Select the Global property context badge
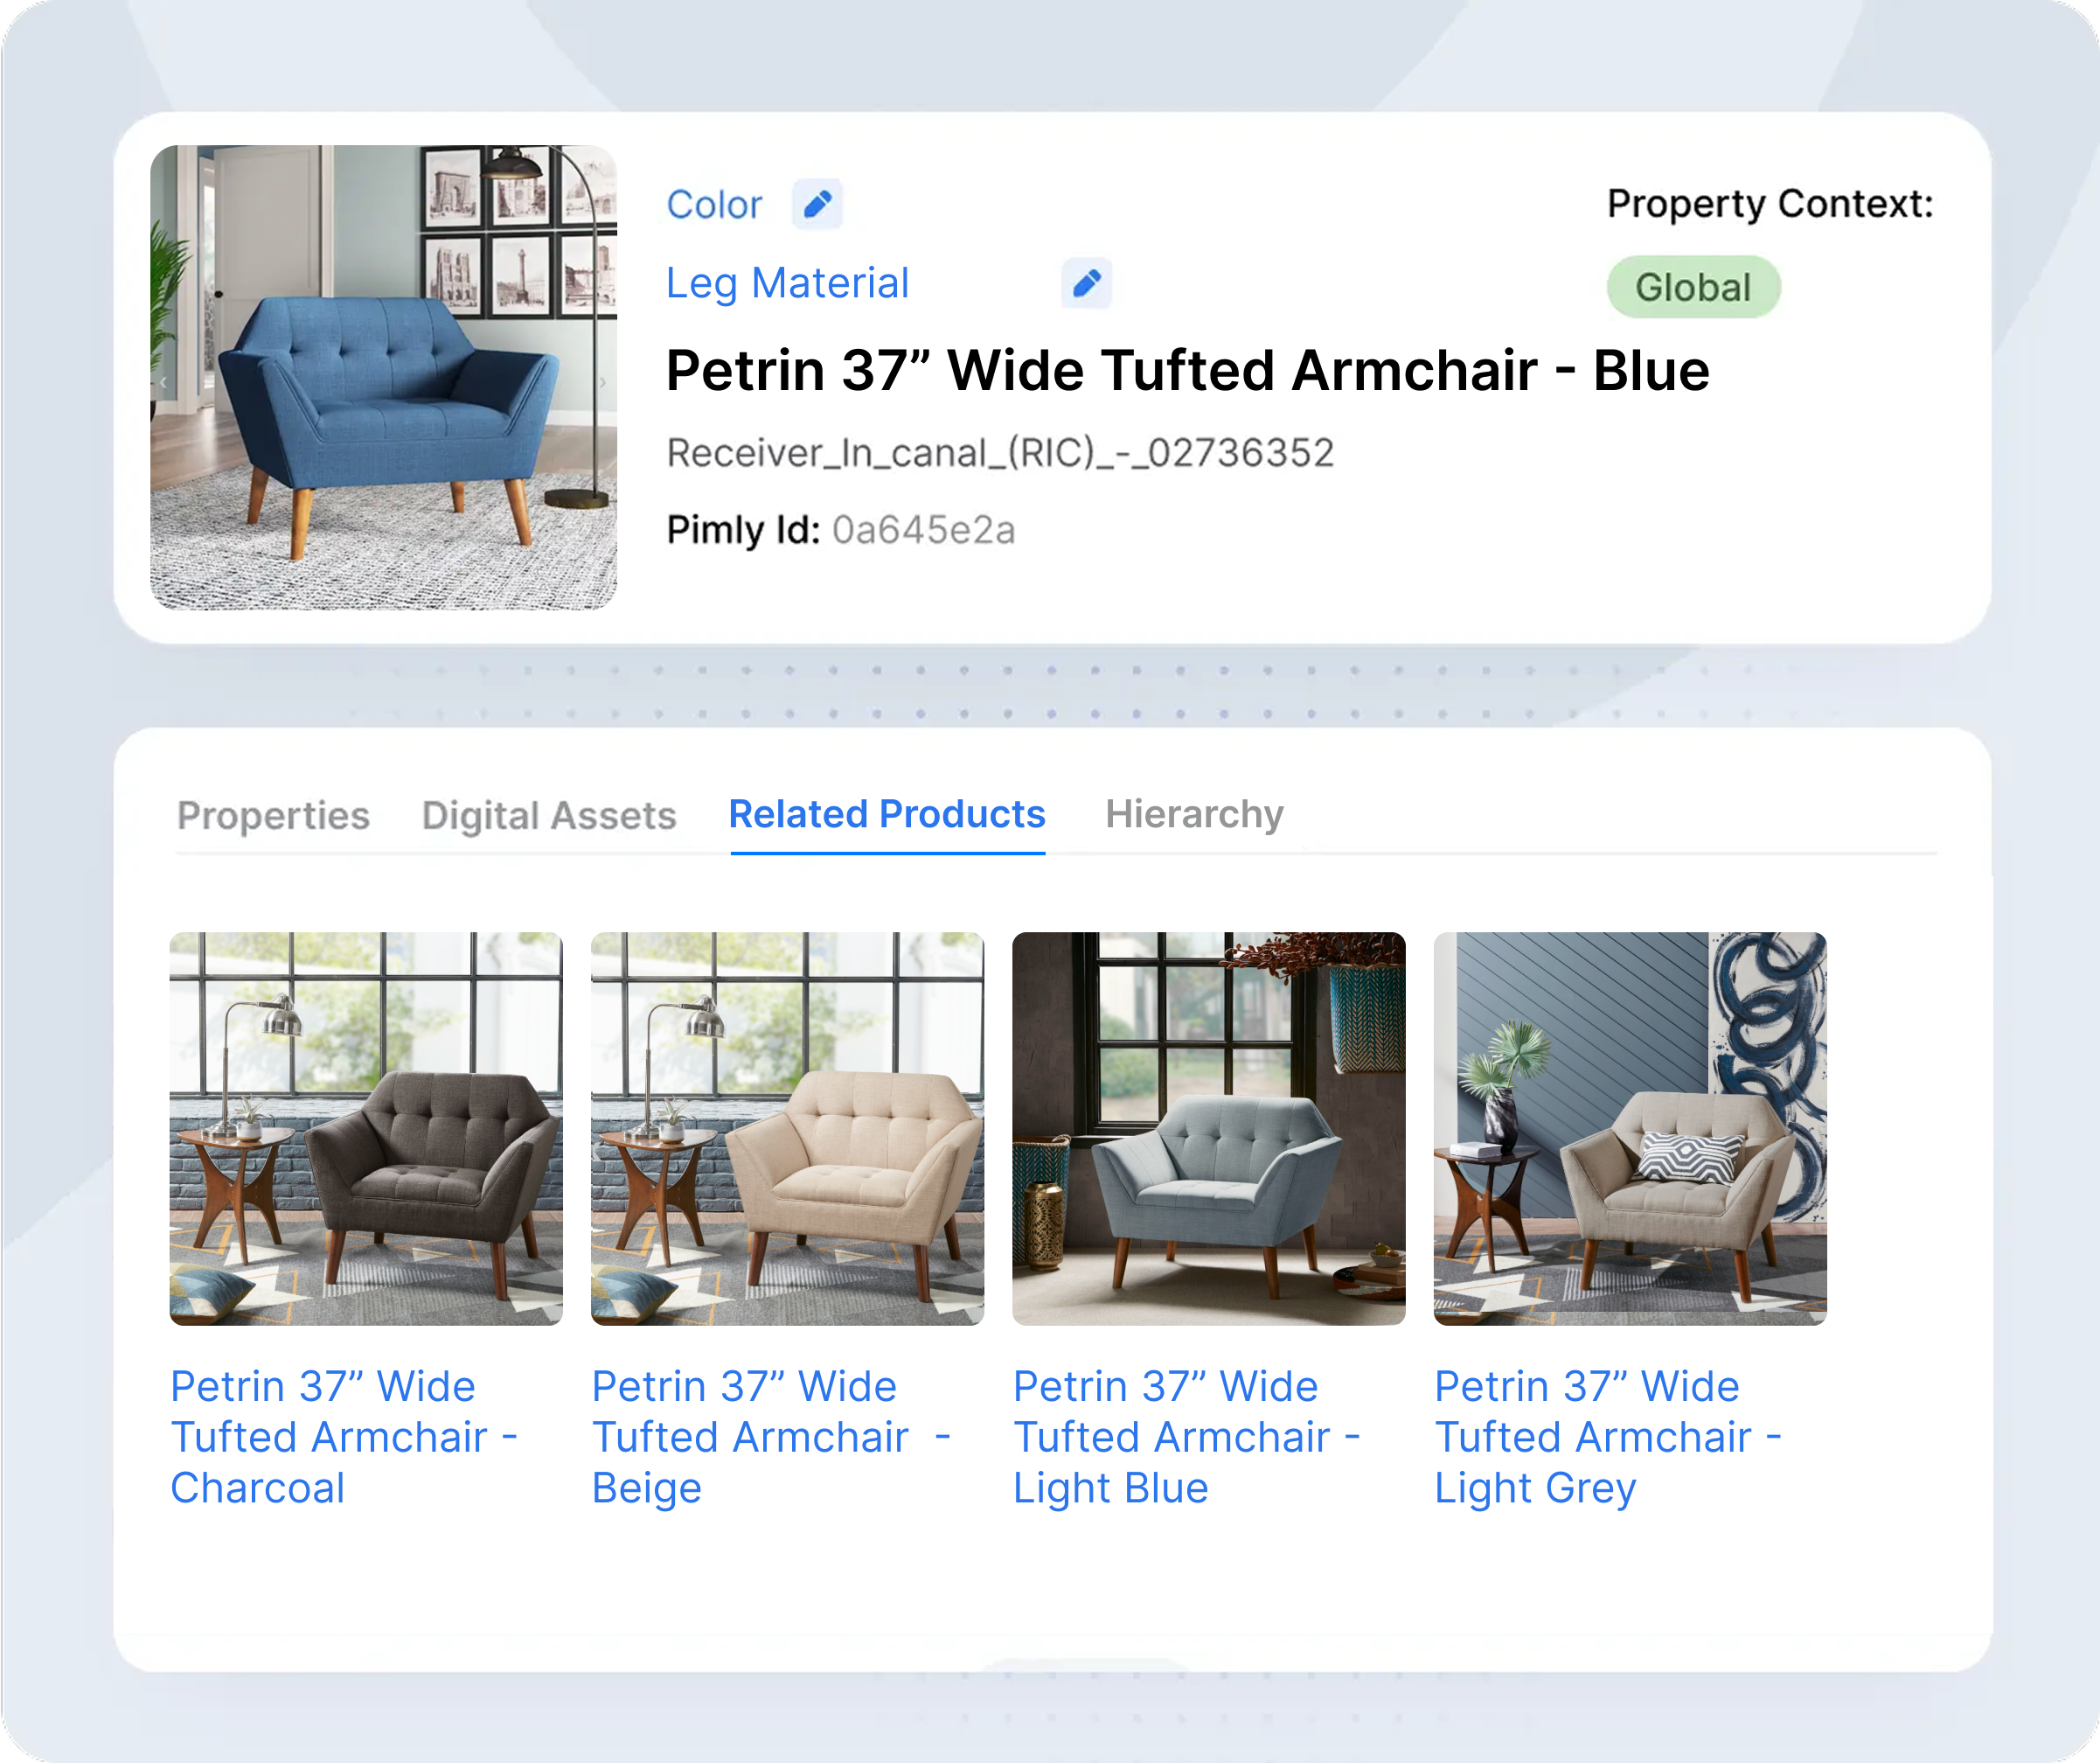Image resolution: width=2100 pixels, height=1763 pixels. (x=1693, y=287)
